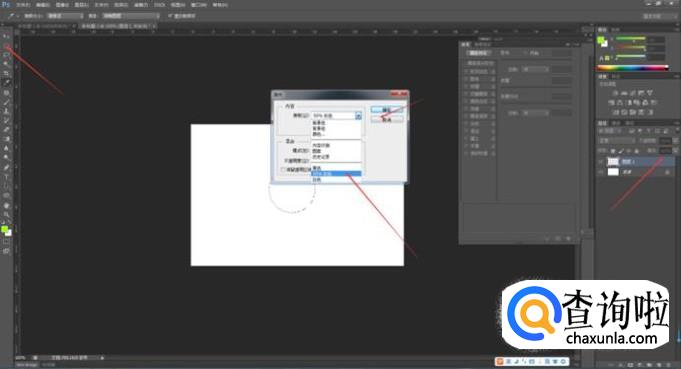This screenshot has height=369, width=681.
Task: Choose the highlighted 50% gray list option
Action: coord(336,174)
